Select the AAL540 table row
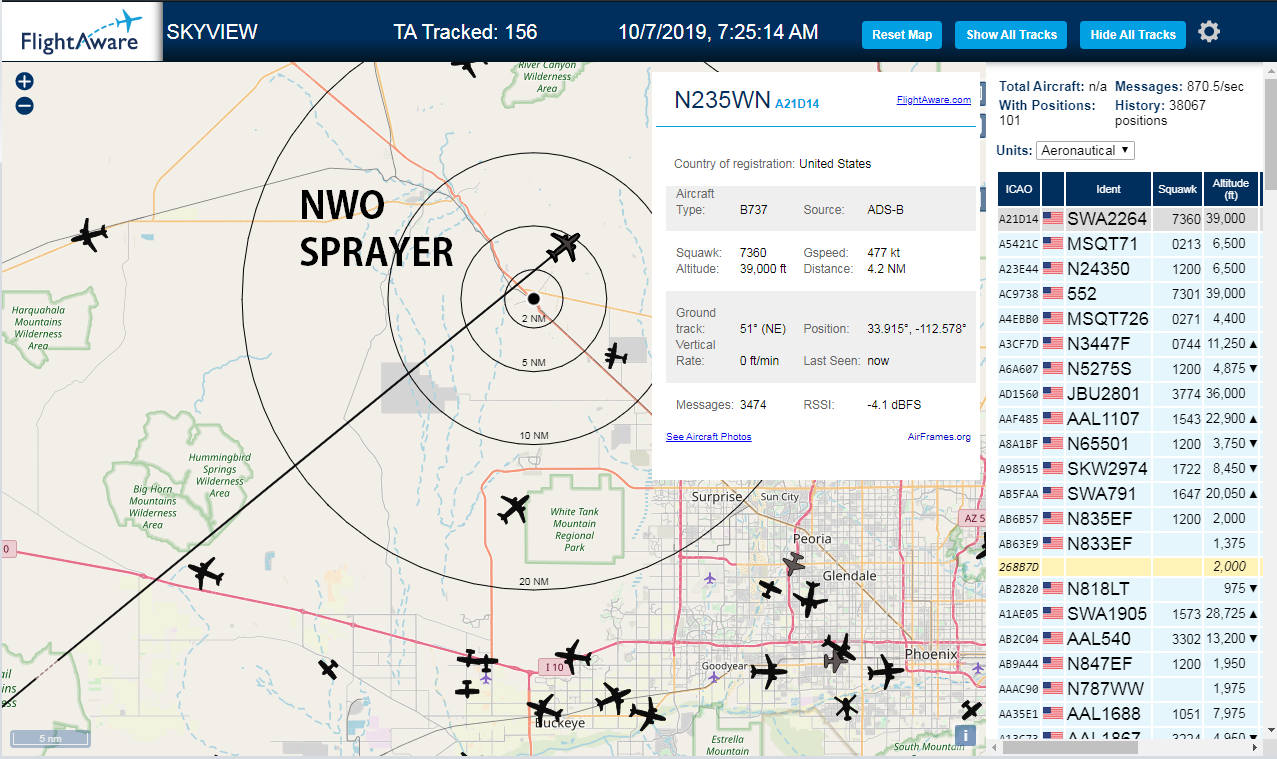The height and width of the screenshot is (759, 1277). 1128,638
